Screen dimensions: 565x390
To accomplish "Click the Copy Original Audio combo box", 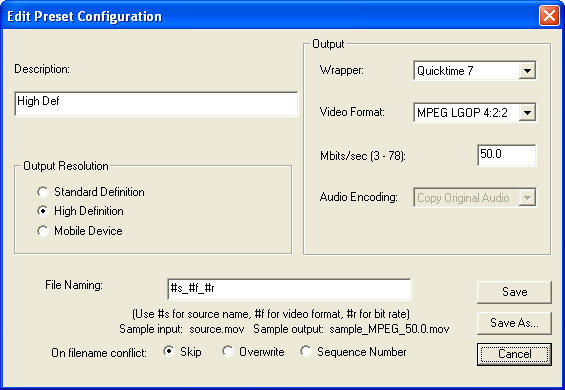I will [x=475, y=198].
